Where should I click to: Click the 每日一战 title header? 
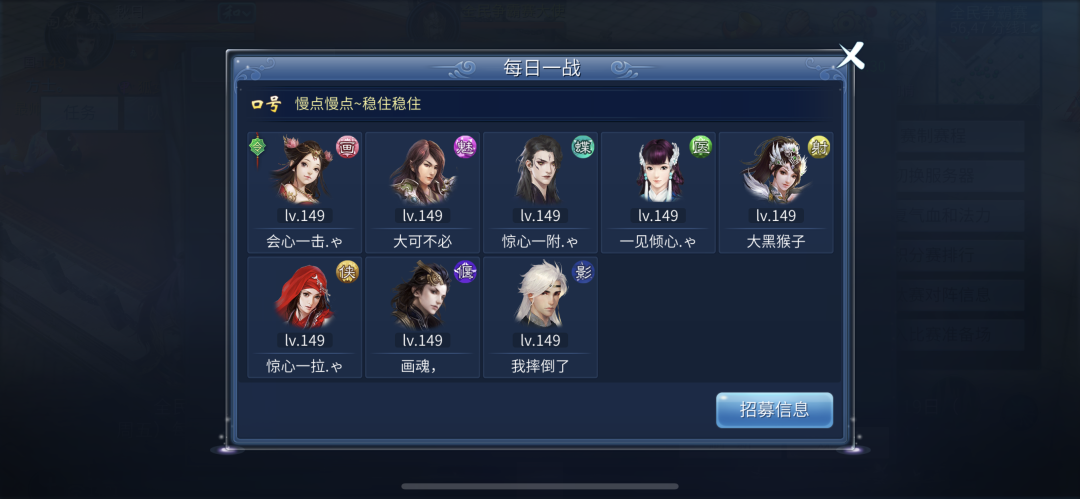[x=541, y=68]
